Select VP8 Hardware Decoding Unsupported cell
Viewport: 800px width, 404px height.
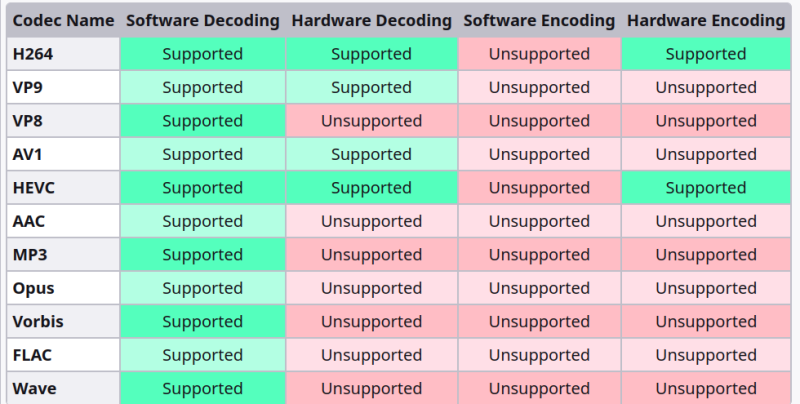371,121
